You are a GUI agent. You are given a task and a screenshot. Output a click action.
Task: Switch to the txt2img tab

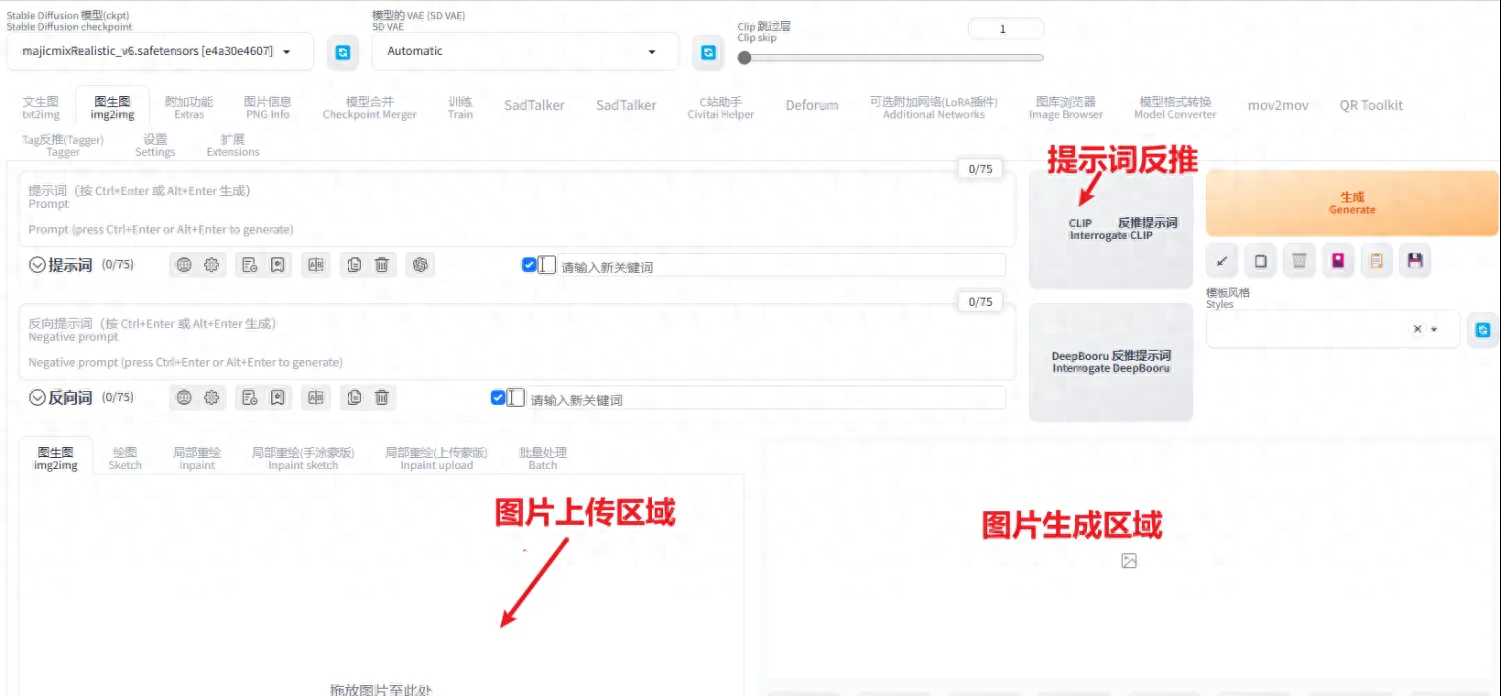[41, 107]
